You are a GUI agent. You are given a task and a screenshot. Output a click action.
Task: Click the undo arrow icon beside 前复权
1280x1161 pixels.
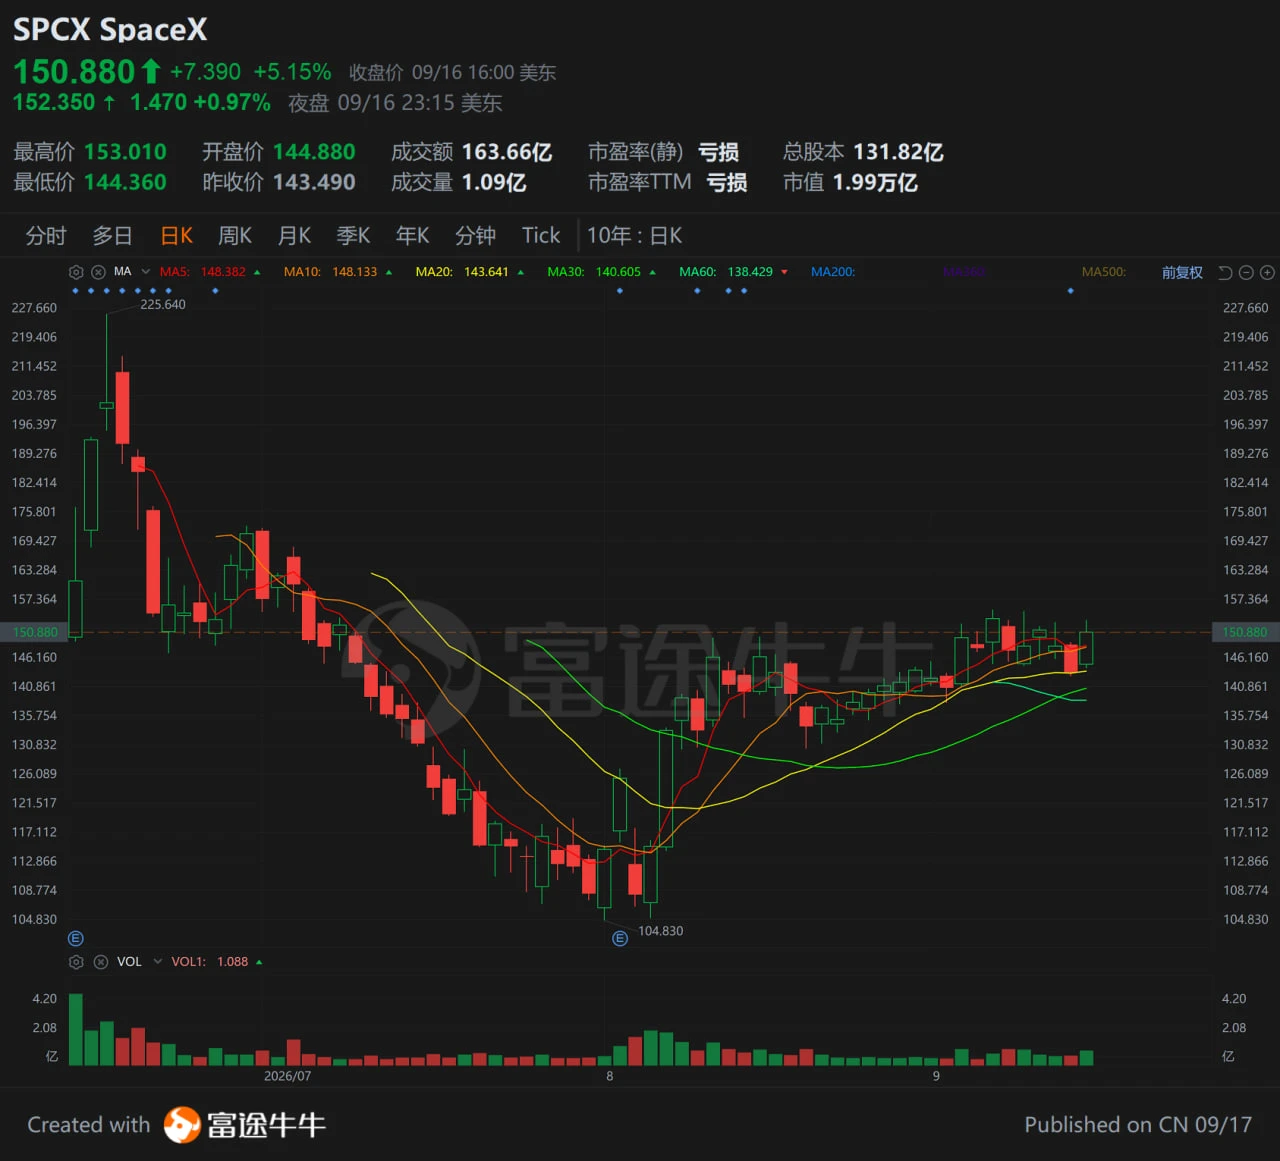coord(1225,273)
